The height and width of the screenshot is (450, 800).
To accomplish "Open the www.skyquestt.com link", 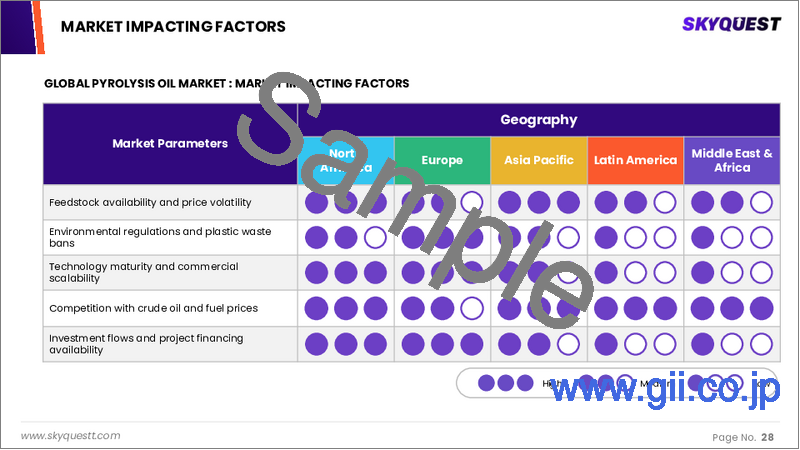I will [x=71, y=436].
